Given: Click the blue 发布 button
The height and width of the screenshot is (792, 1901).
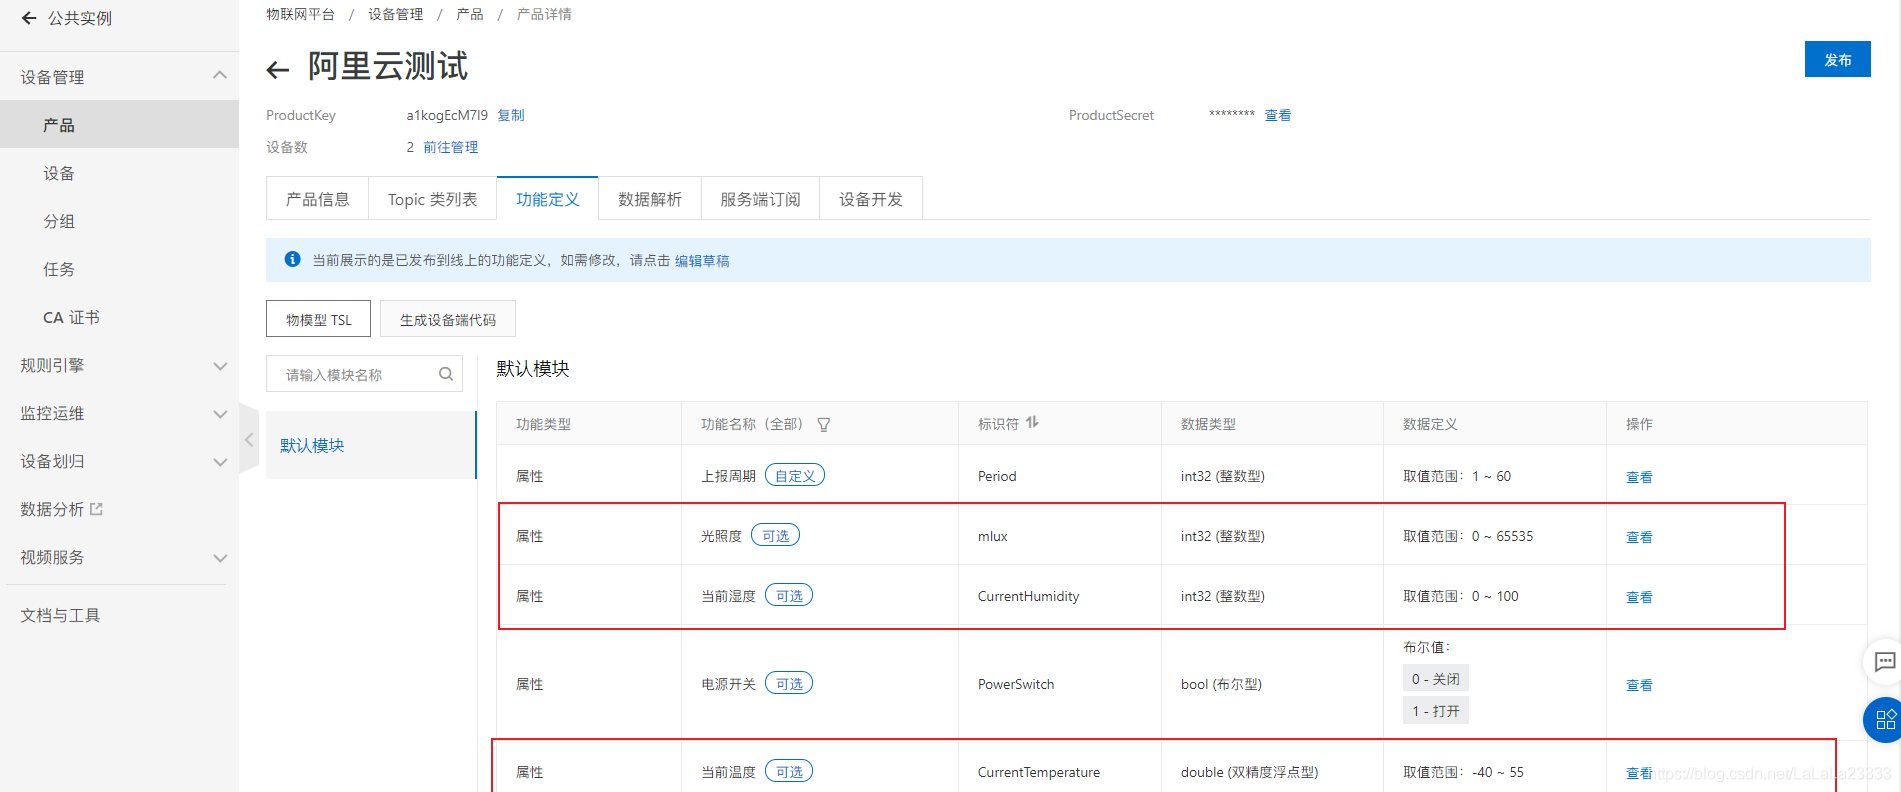Looking at the screenshot, I should pyautogui.click(x=1837, y=59).
